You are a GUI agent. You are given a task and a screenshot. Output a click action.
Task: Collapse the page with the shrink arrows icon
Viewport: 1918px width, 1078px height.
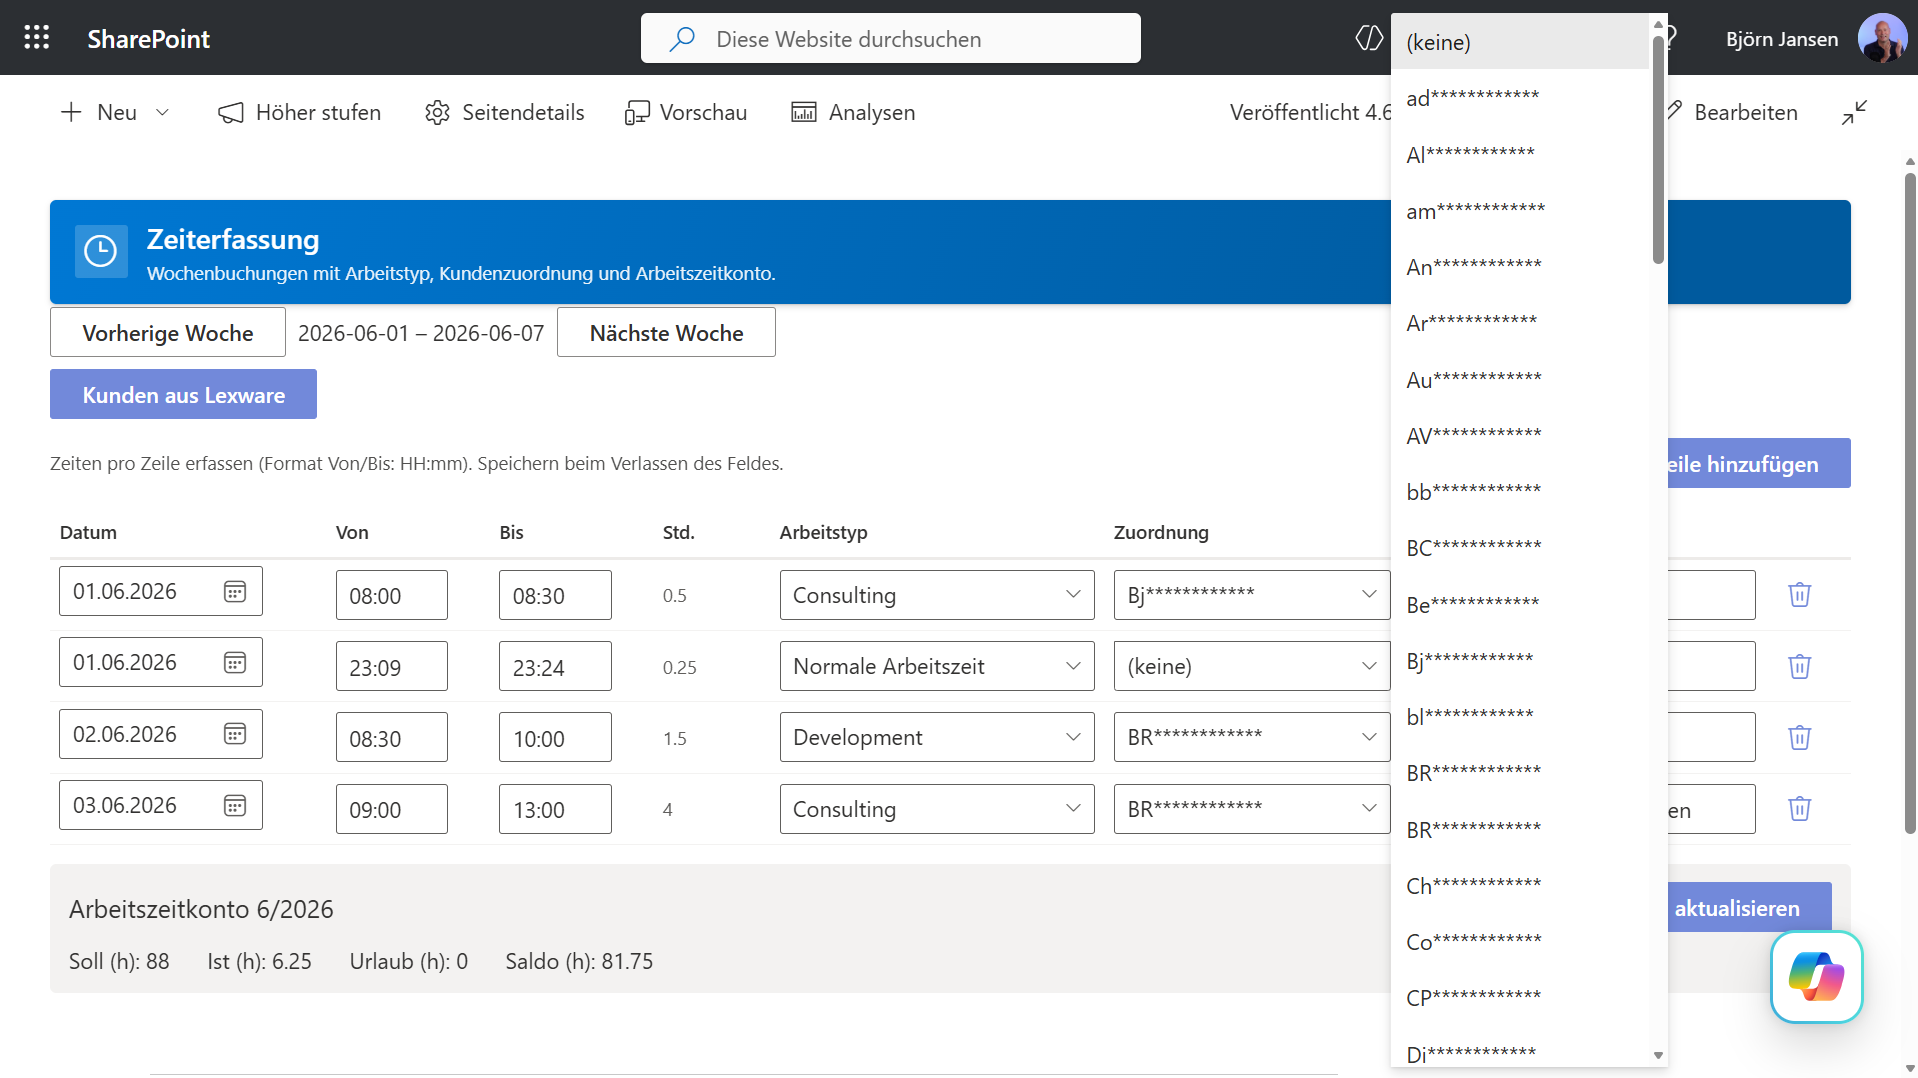click(1854, 112)
